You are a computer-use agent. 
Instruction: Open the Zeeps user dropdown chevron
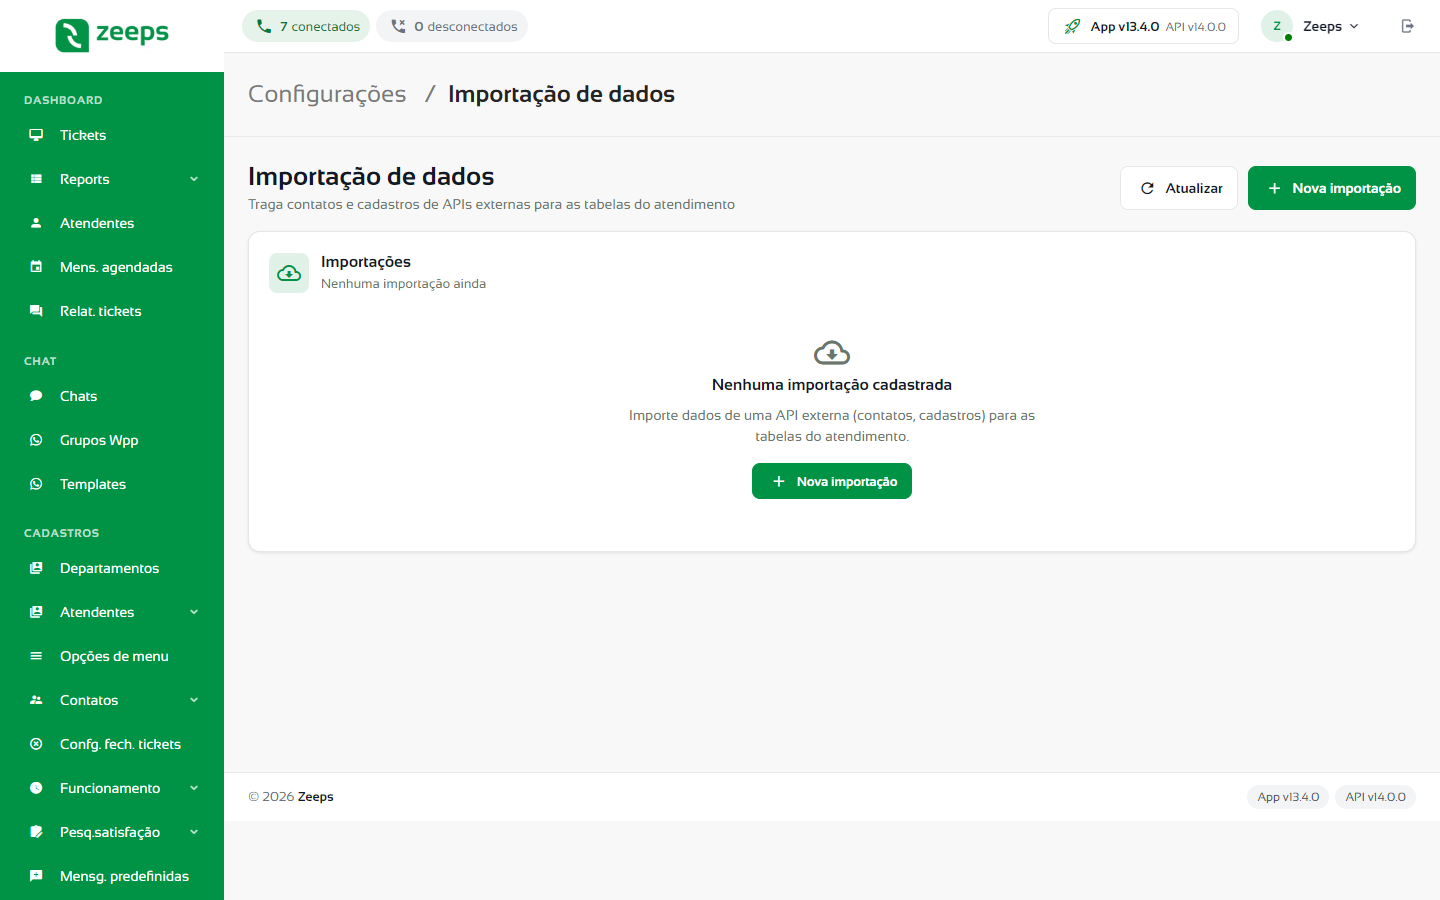(1354, 27)
